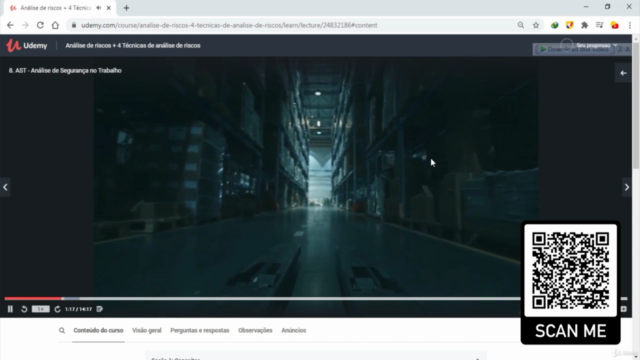Skip forward using the forward arrow icon

click(57, 309)
